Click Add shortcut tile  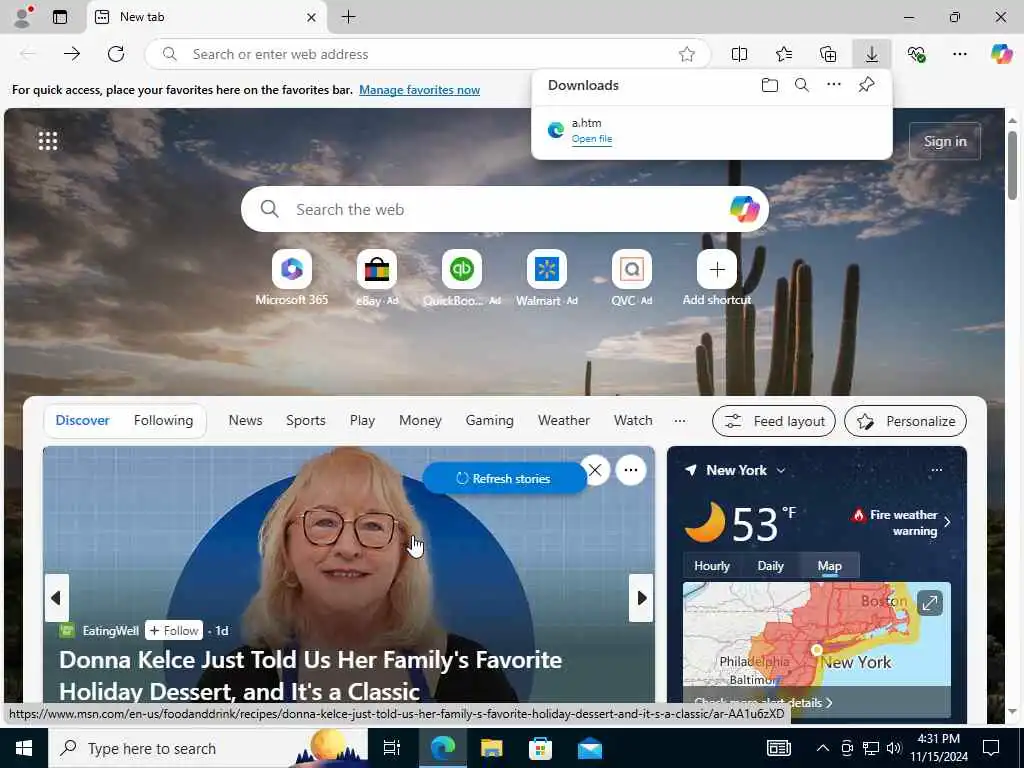pyautogui.click(x=716, y=278)
